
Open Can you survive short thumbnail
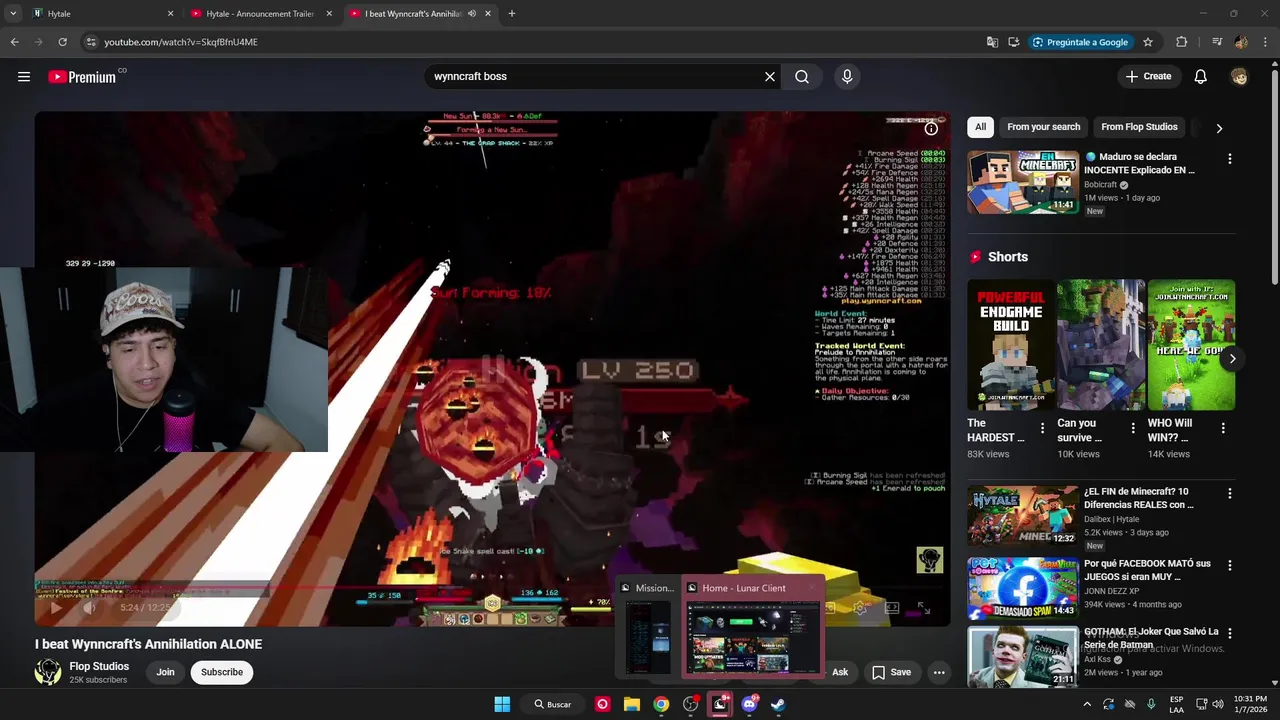point(1100,345)
